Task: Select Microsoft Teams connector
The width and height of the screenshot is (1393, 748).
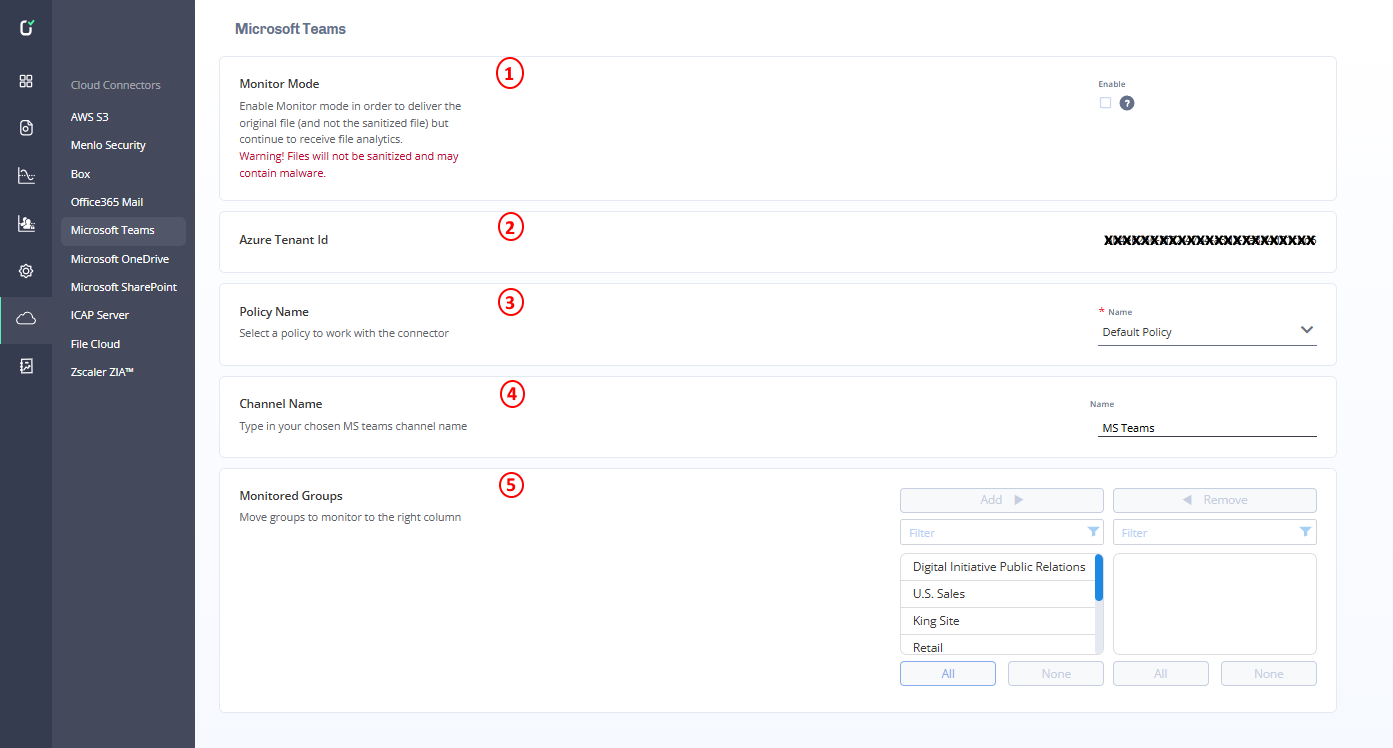Action: (123, 231)
